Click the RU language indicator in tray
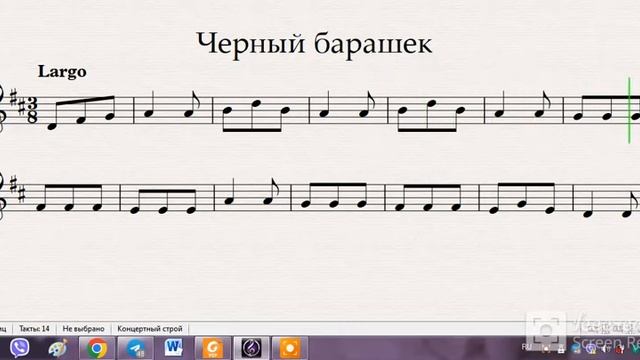 tap(526, 347)
